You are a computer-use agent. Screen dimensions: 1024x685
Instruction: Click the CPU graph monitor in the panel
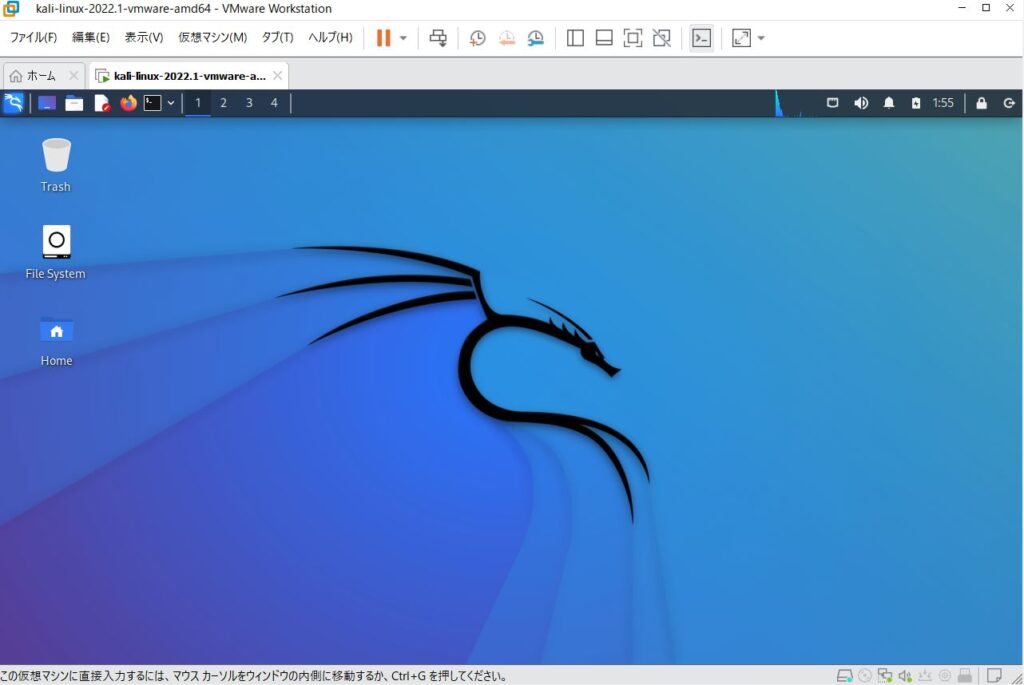point(795,103)
